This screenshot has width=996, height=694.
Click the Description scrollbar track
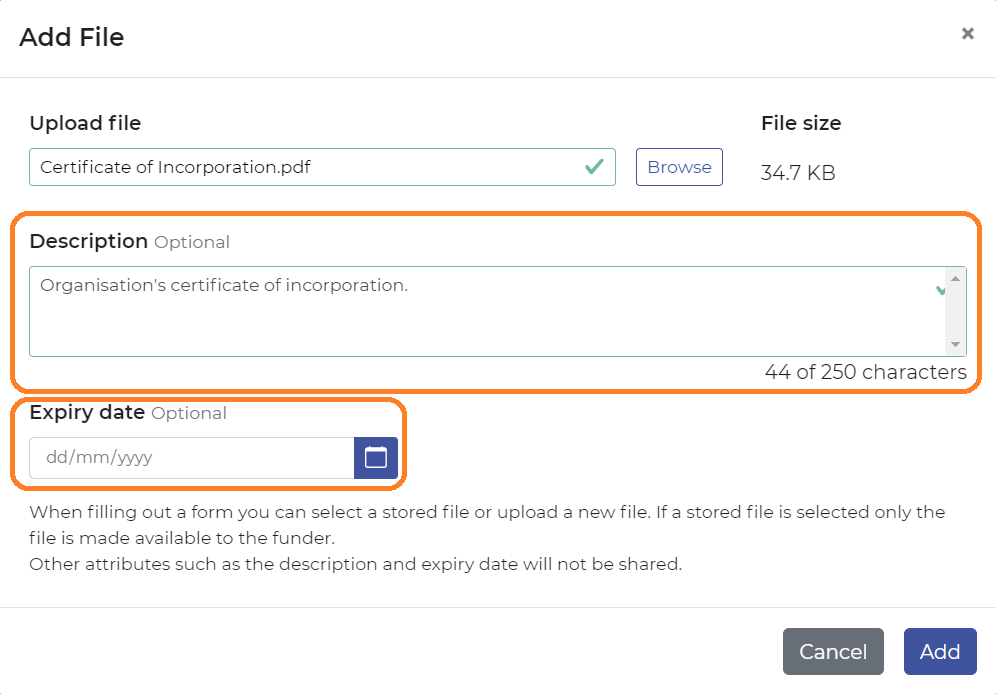pos(955,312)
